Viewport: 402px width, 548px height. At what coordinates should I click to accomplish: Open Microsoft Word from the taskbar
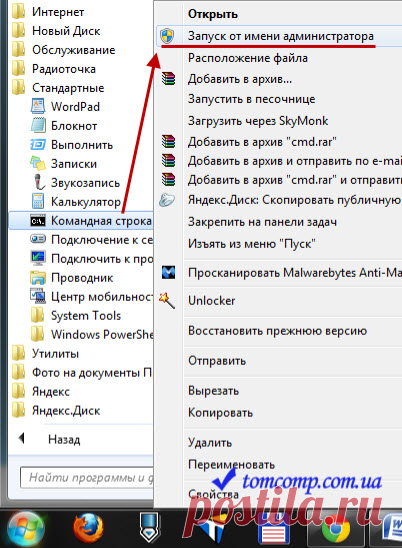[x=392, y=529]
